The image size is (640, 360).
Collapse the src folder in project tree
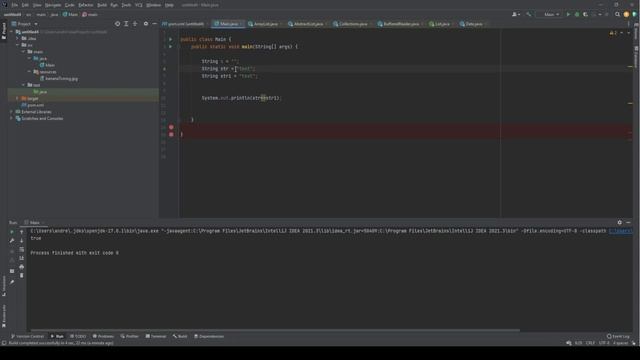[18, 45]
